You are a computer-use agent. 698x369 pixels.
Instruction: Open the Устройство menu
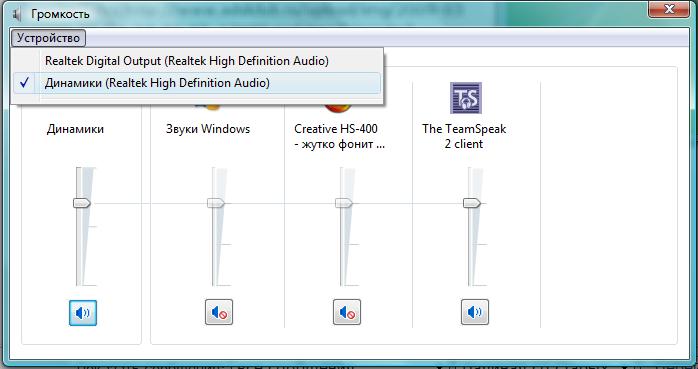click(48, 38)
